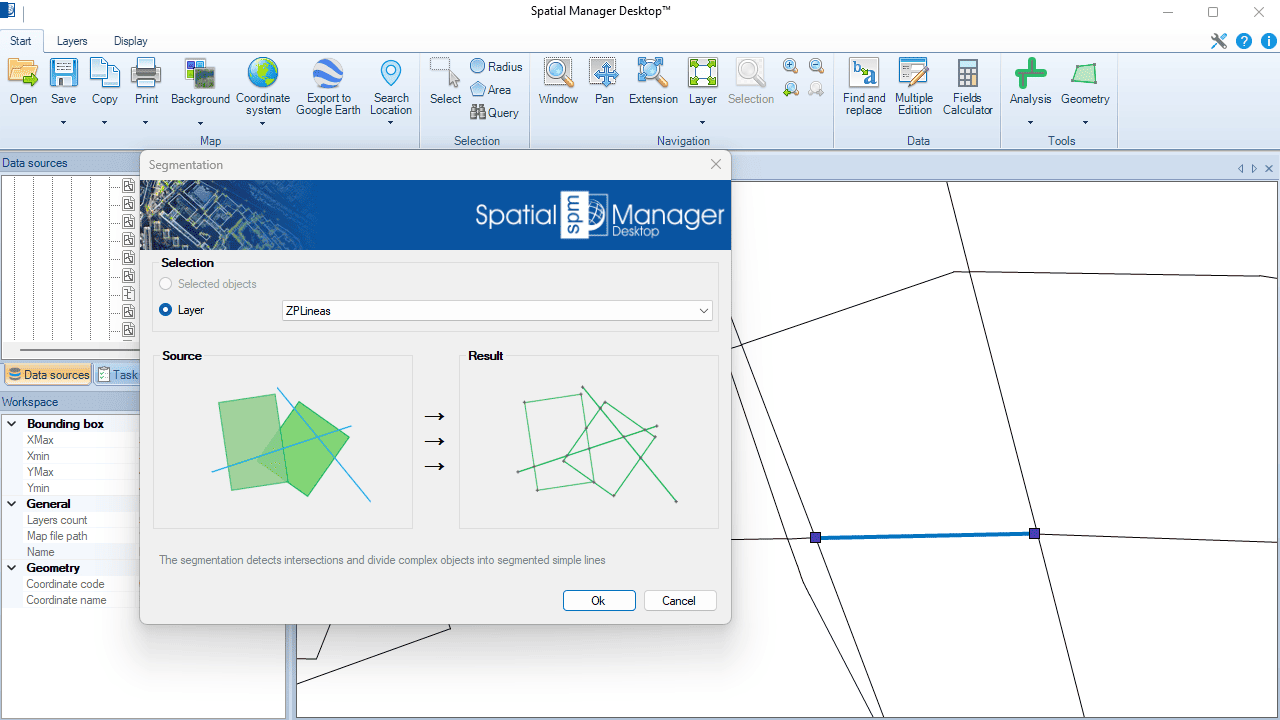Screen dimensions: 1280x720
Task: Close the Segmentation dialog with X
Action: click(716, 165)
